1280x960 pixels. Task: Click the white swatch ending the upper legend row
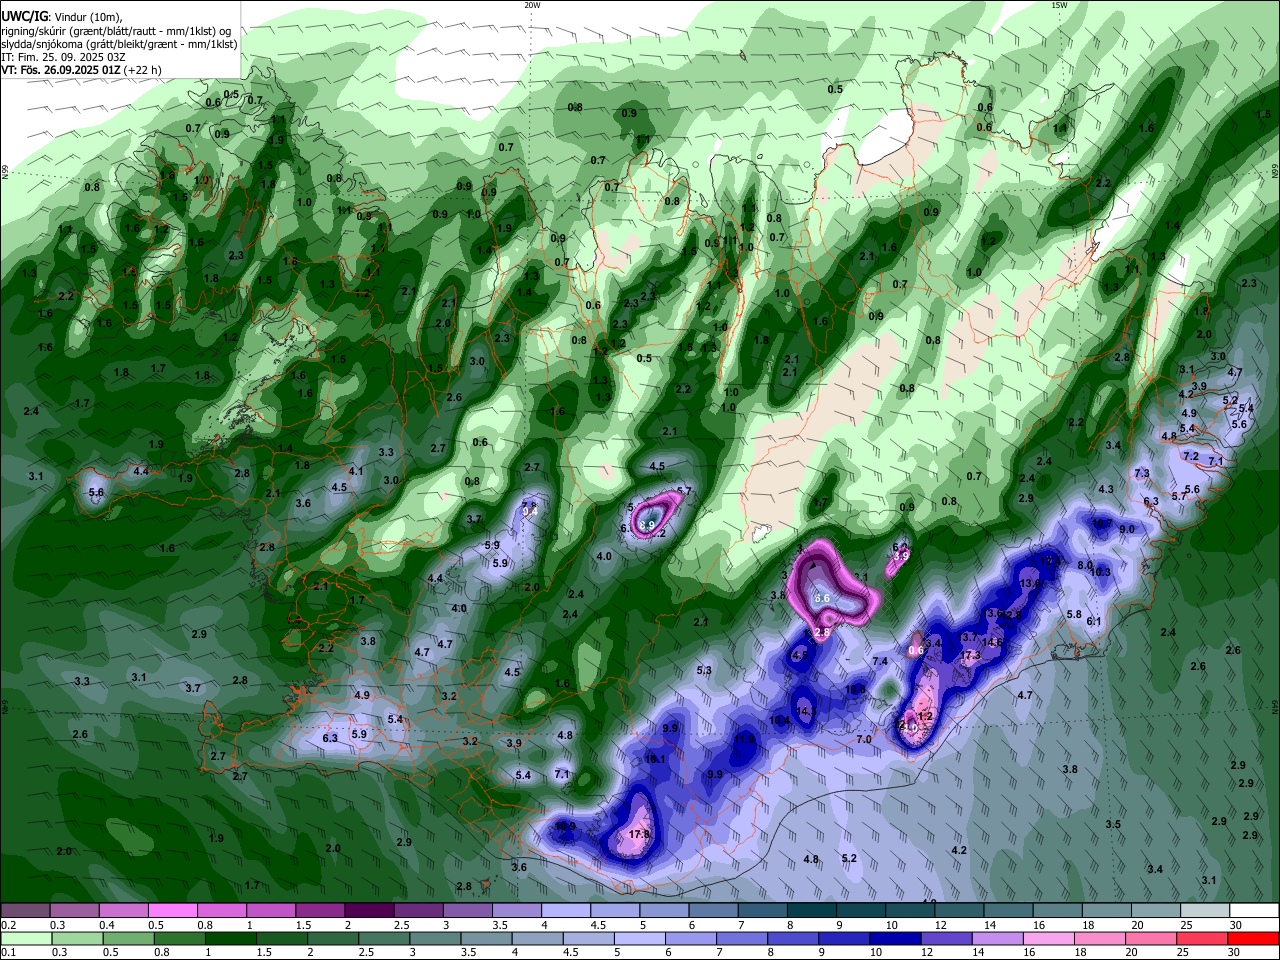(x=1253, y=911)
